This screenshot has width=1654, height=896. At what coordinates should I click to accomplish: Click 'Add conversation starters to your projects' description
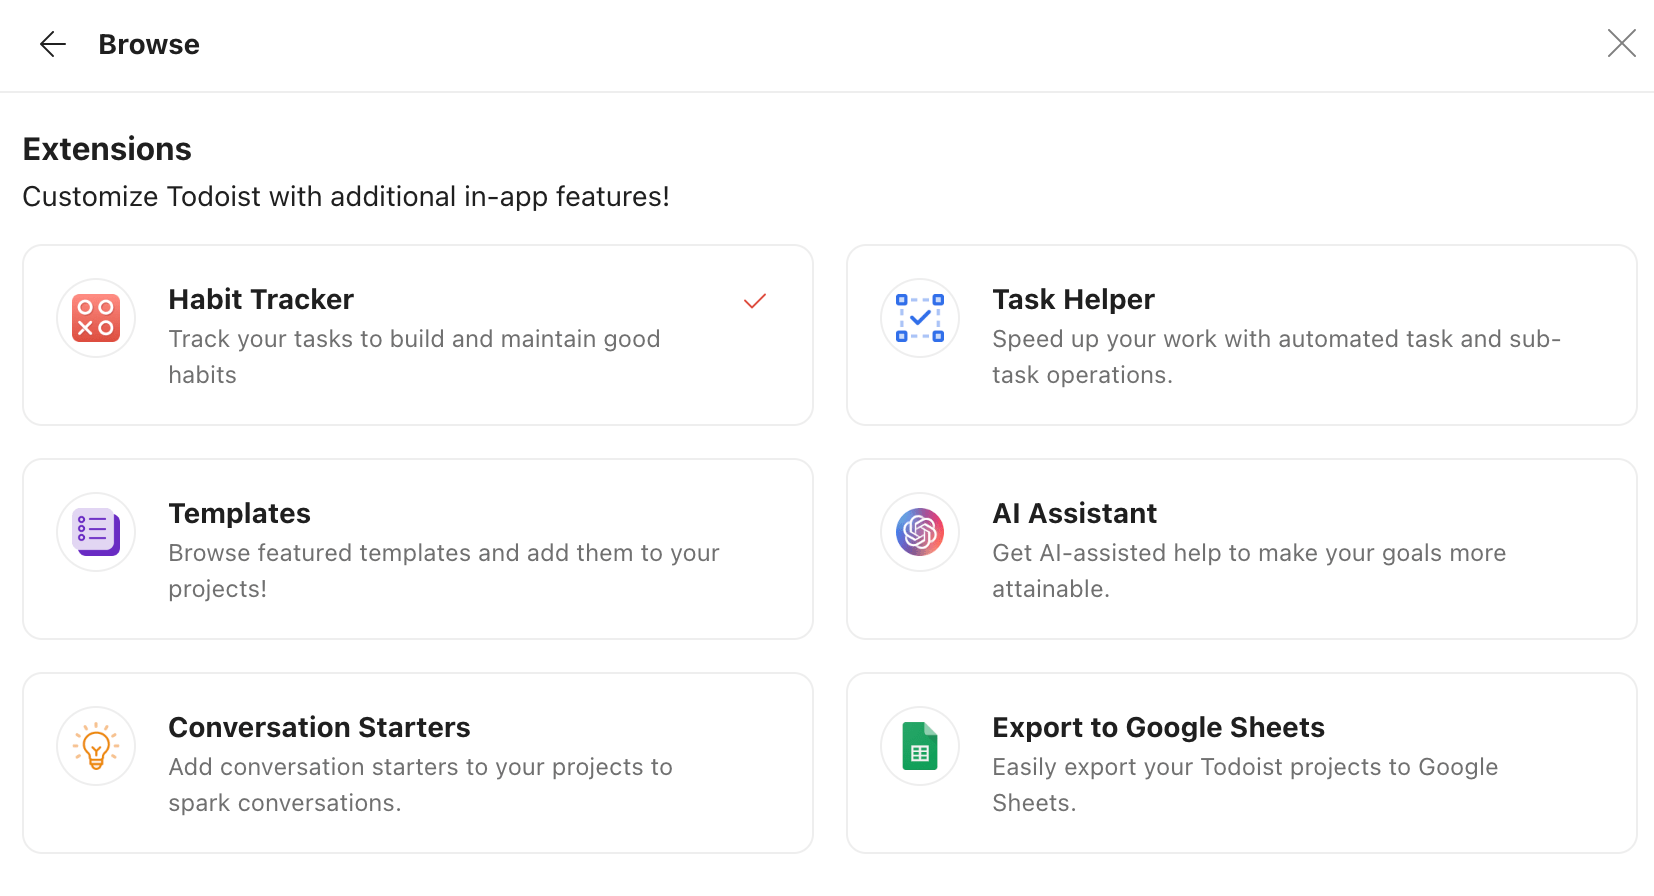pyautogui.click(x=420, y=785)
